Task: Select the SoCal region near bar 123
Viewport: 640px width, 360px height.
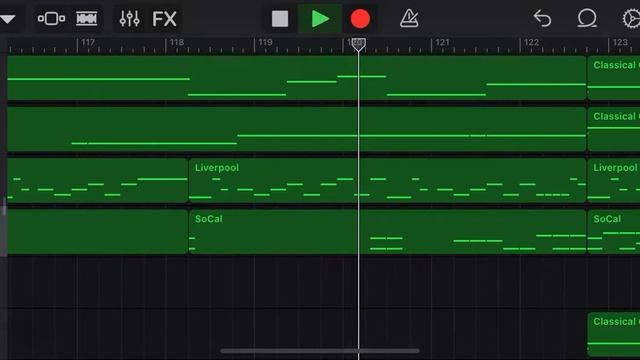Action: 614,232
